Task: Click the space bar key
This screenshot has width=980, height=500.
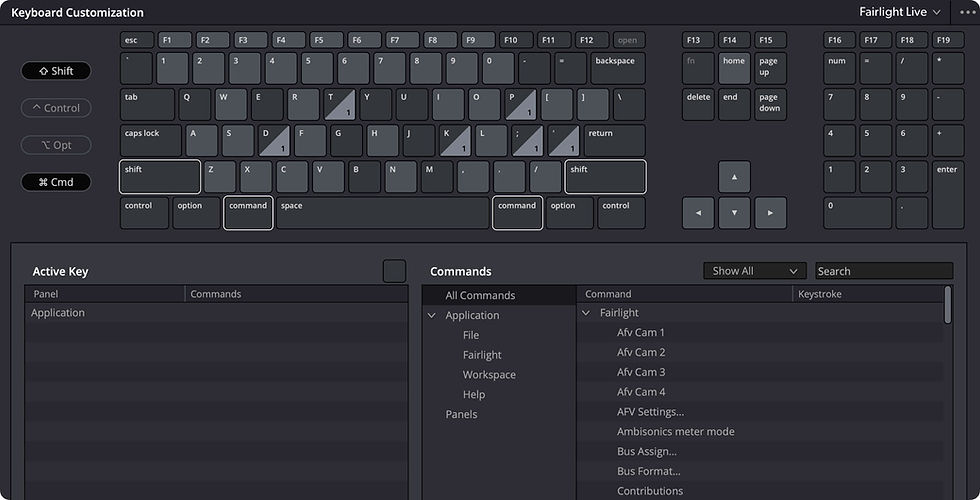Action: pyautogui.click(x=382, y=213)
